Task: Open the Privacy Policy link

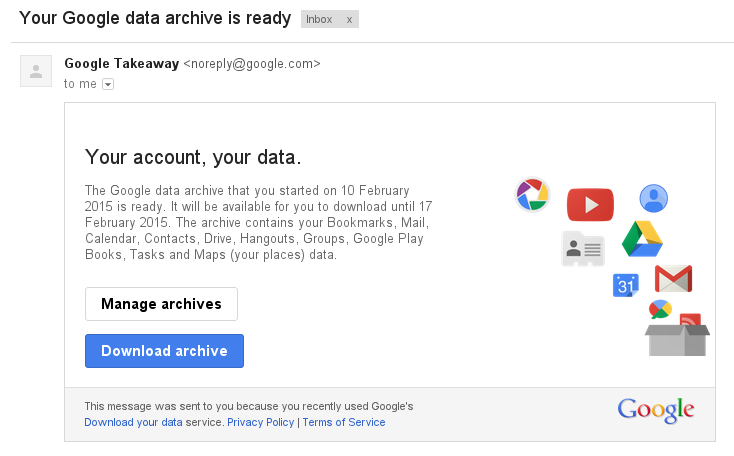Action: tap(261, 422)
